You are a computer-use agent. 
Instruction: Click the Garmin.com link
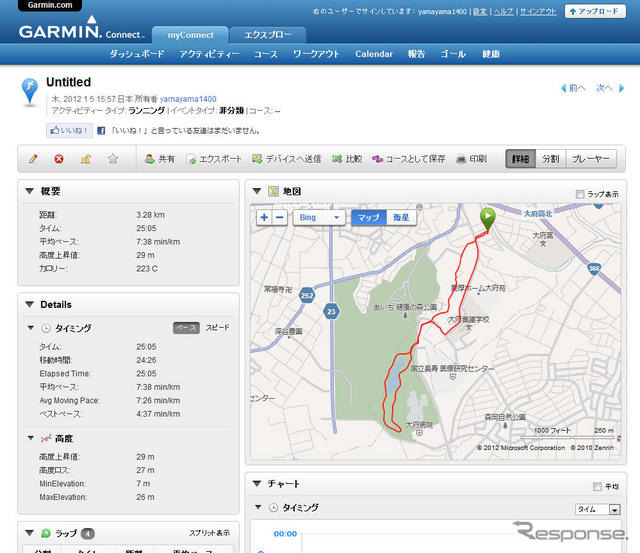50,5
